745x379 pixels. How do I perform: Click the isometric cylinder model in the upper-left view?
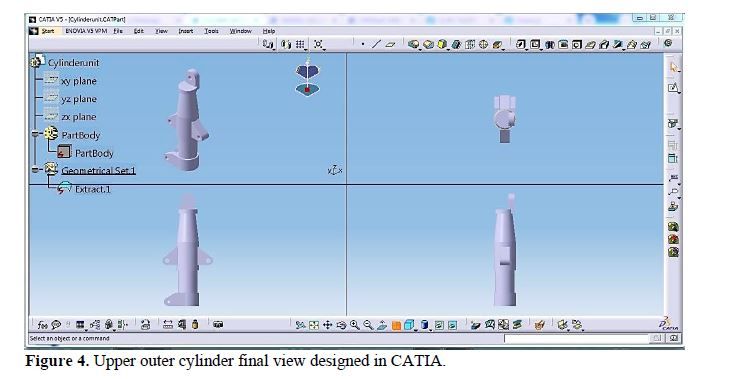coord(188,120)
